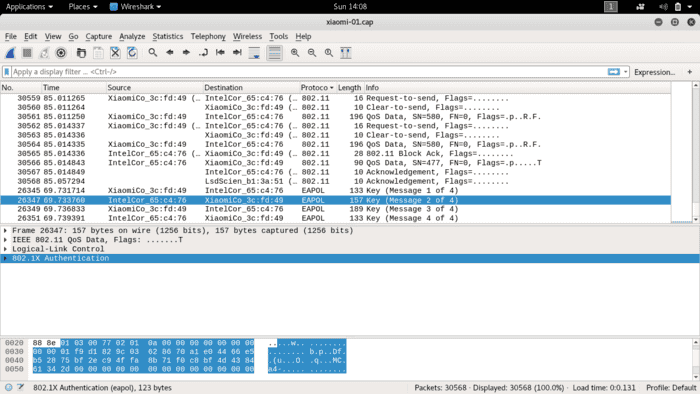
Task: Open the Wireless menu
Action: pos(247,37)
